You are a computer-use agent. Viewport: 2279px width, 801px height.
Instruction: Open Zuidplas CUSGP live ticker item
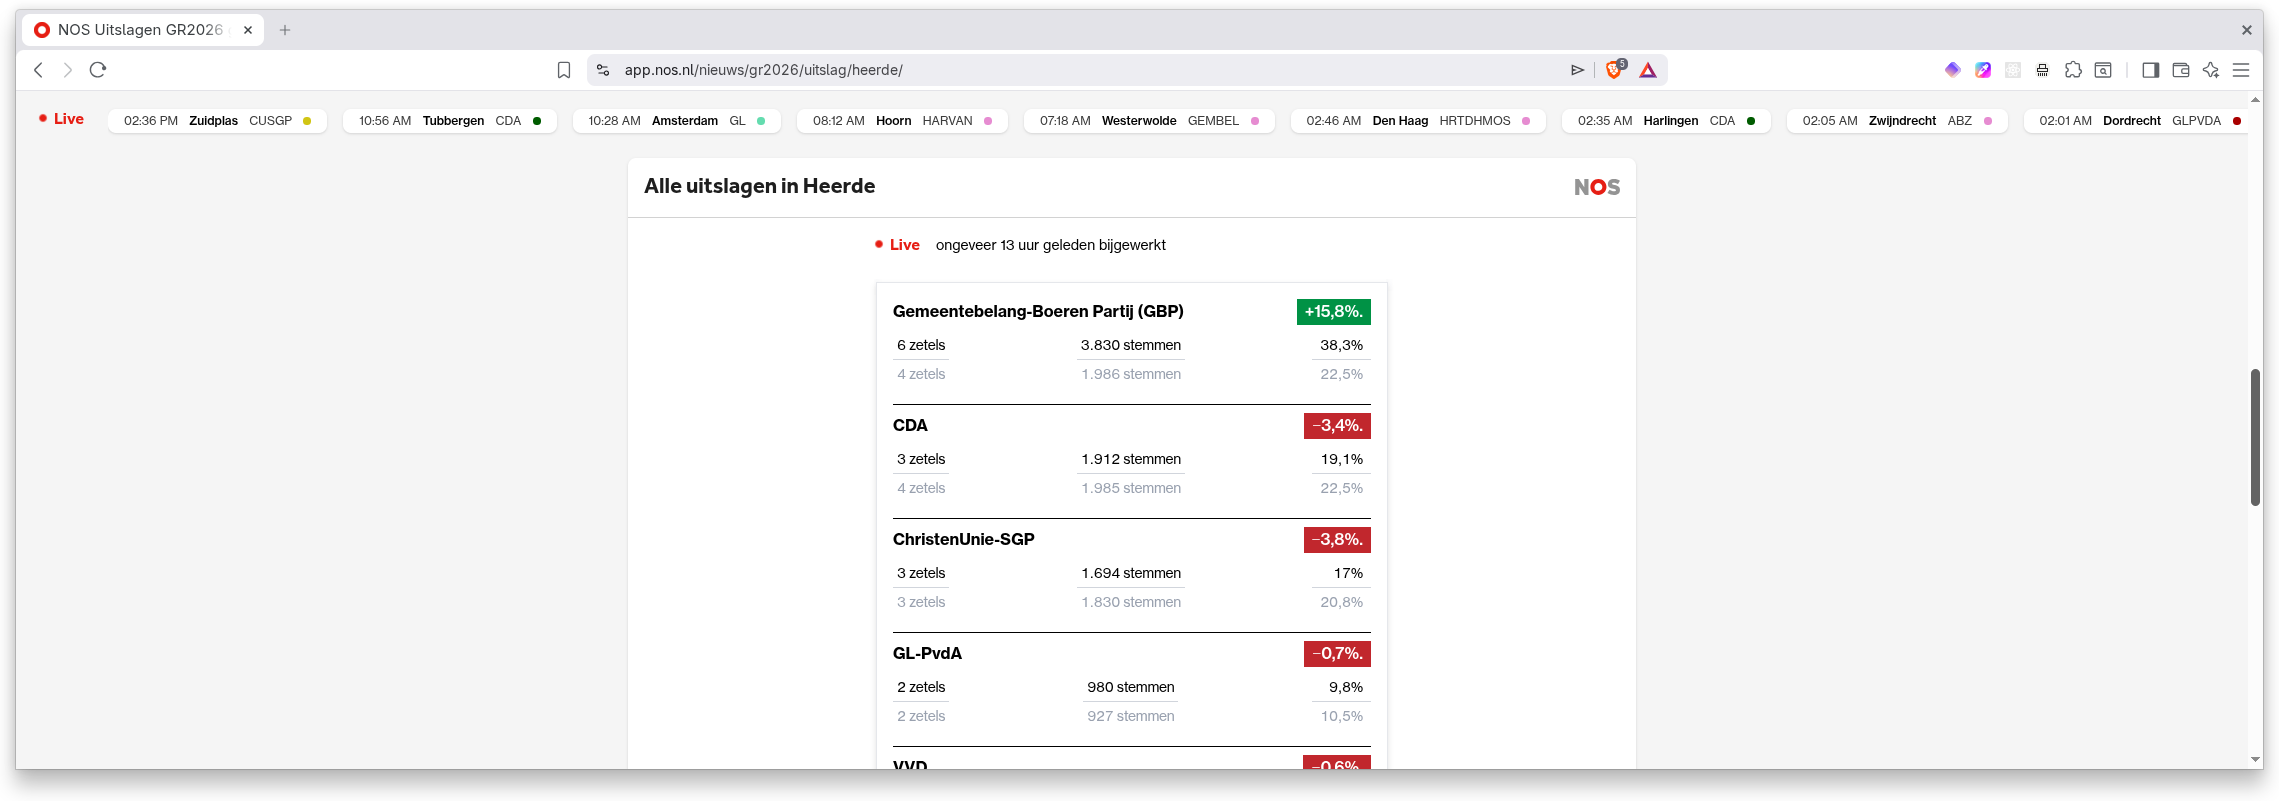(217, 121)
